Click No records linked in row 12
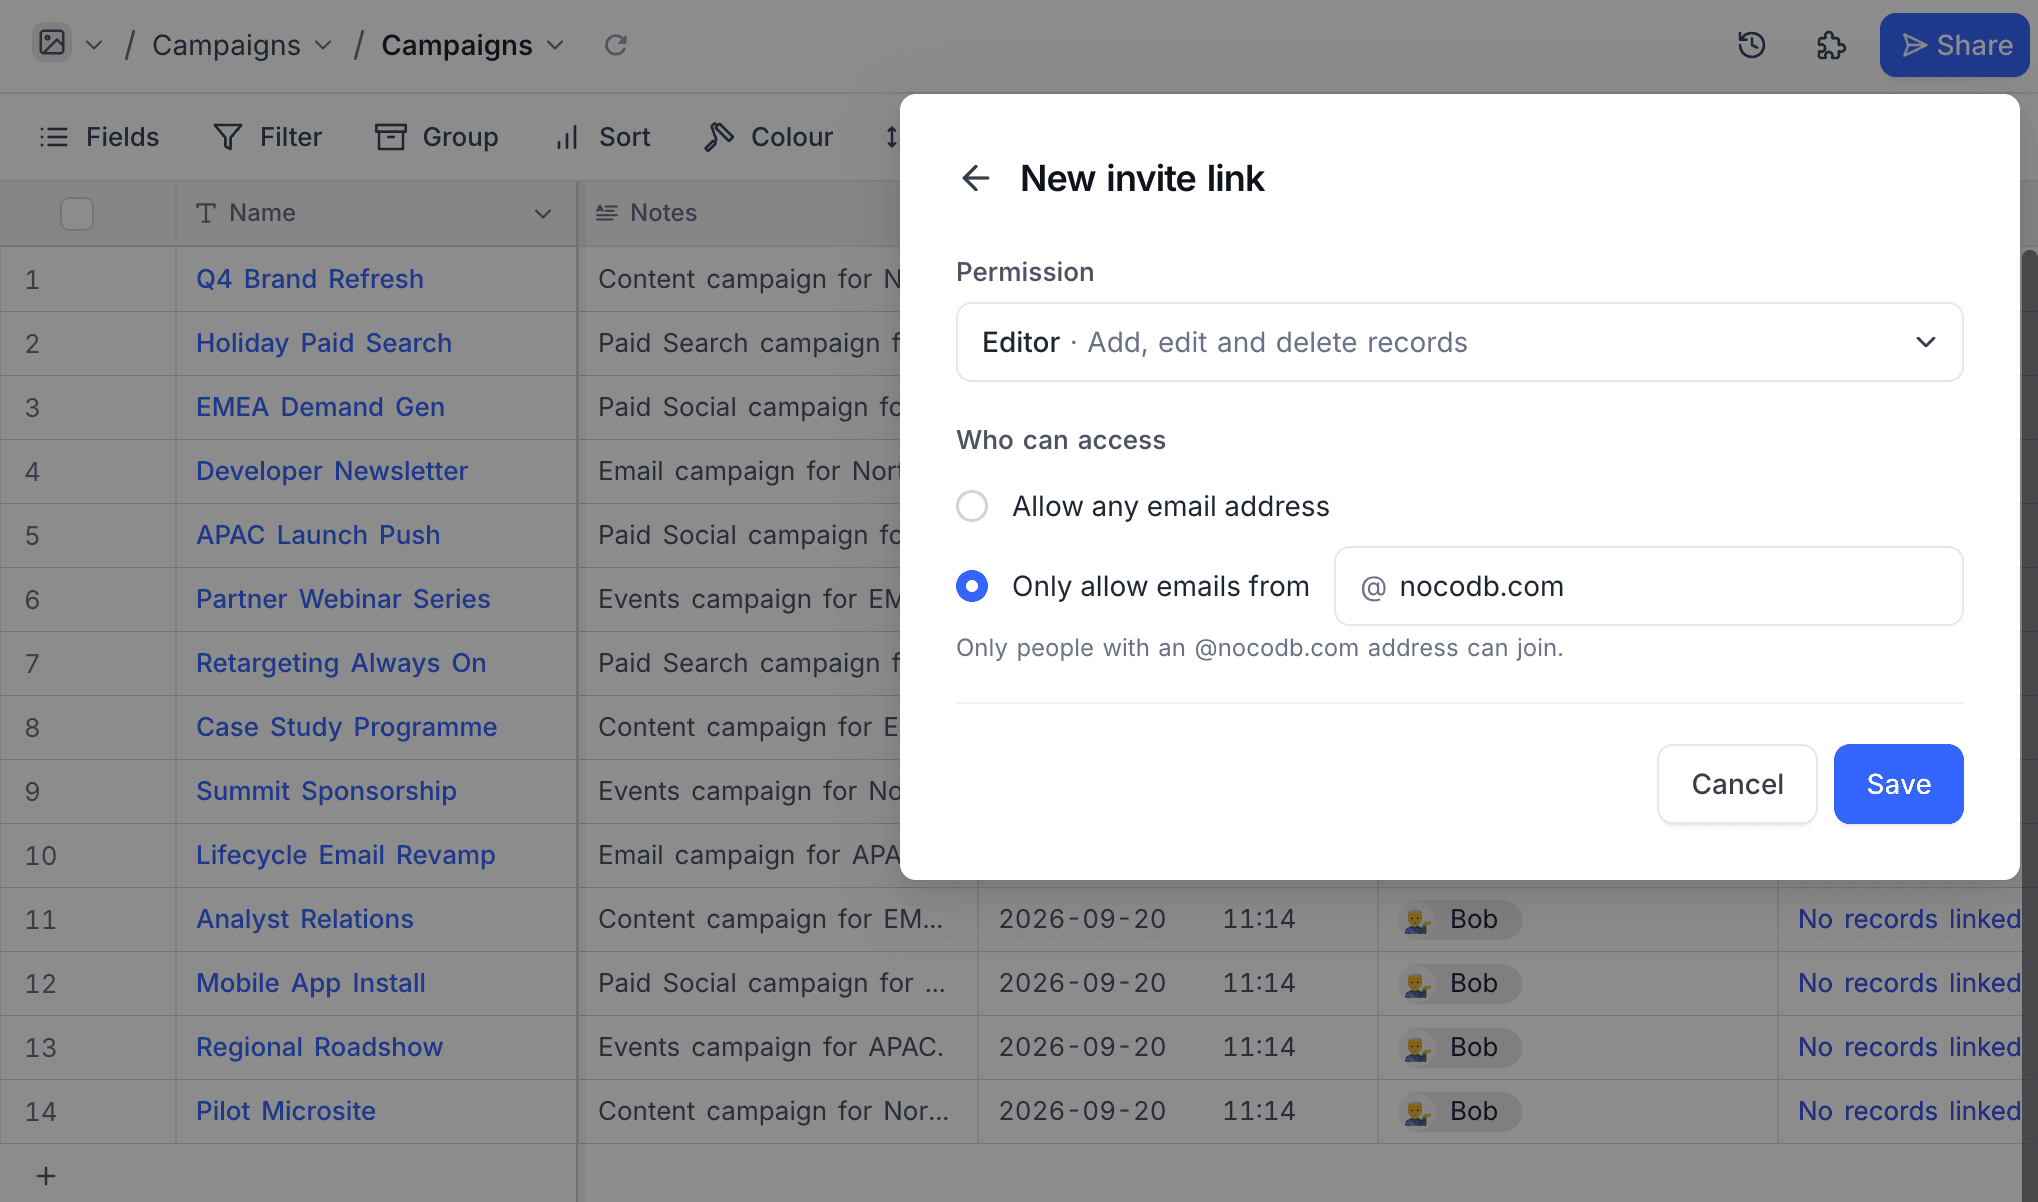 [x=1908, y=983]
